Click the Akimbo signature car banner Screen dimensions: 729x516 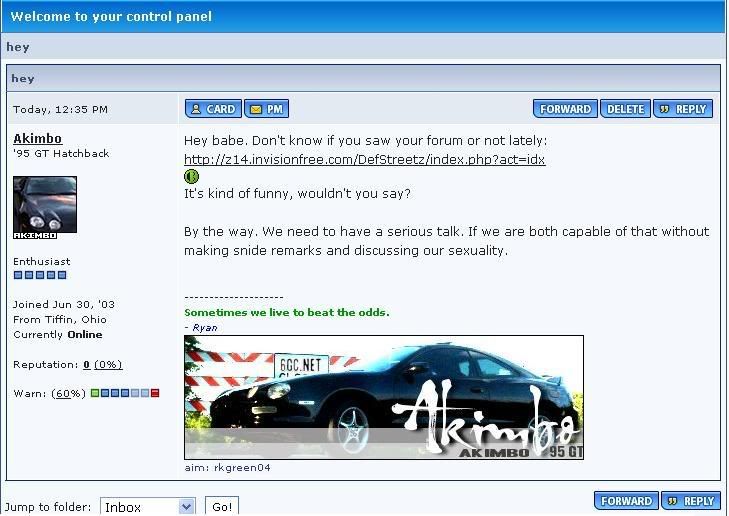click(384, 397)
